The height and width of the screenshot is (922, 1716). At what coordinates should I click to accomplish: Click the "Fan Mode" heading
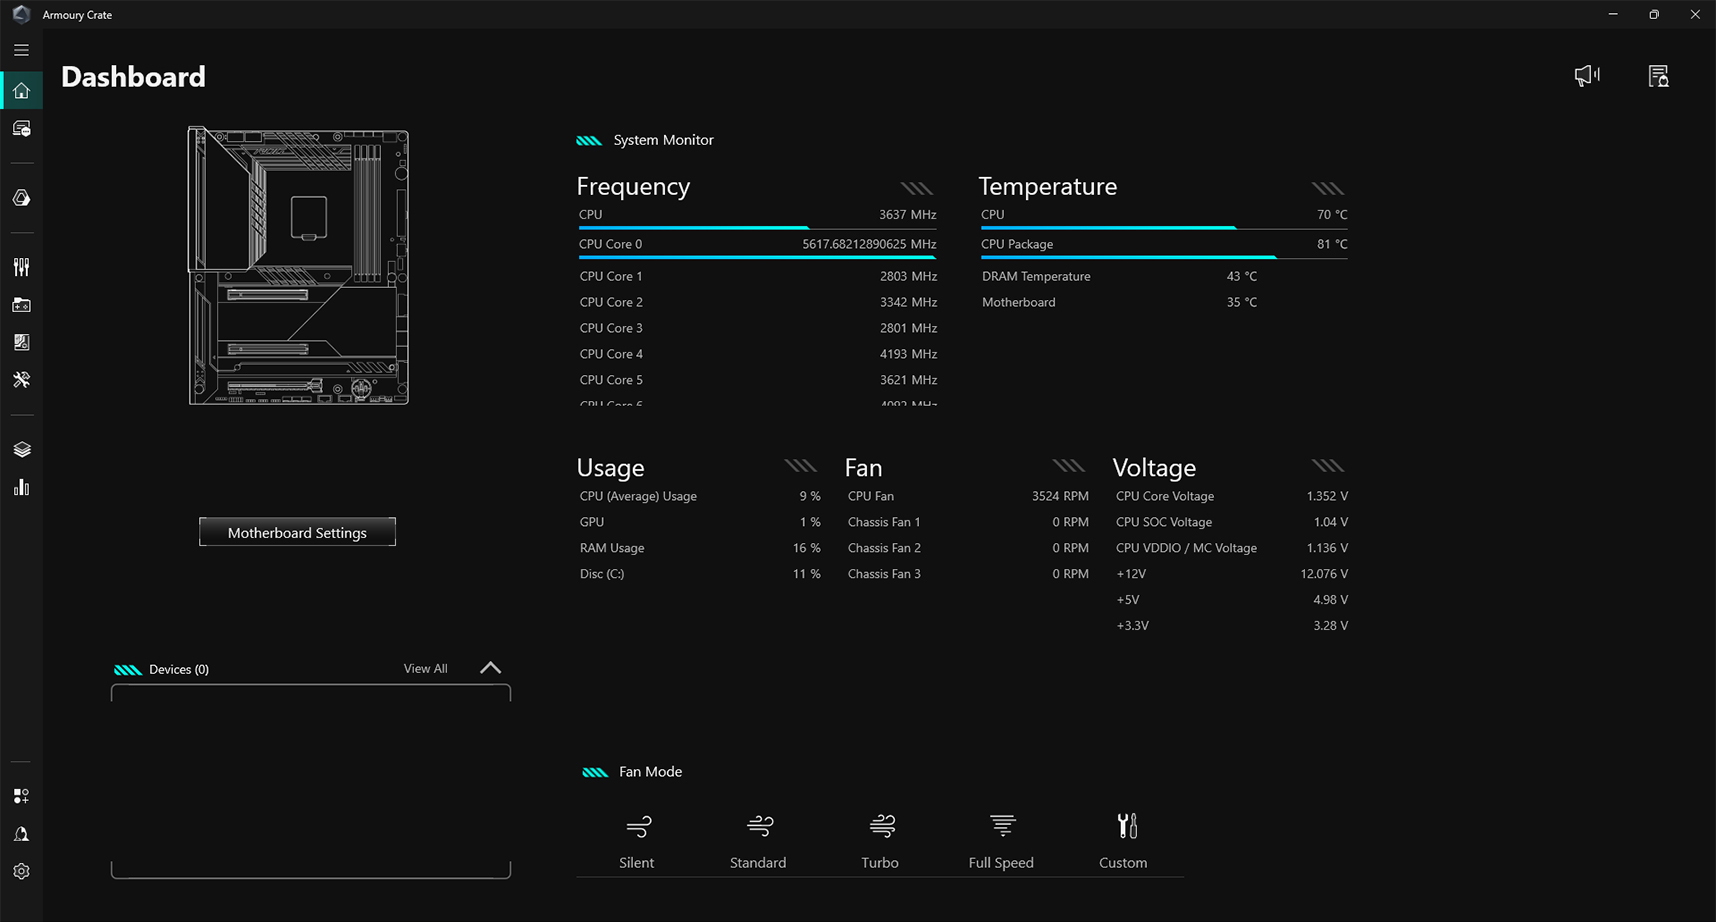650,772
